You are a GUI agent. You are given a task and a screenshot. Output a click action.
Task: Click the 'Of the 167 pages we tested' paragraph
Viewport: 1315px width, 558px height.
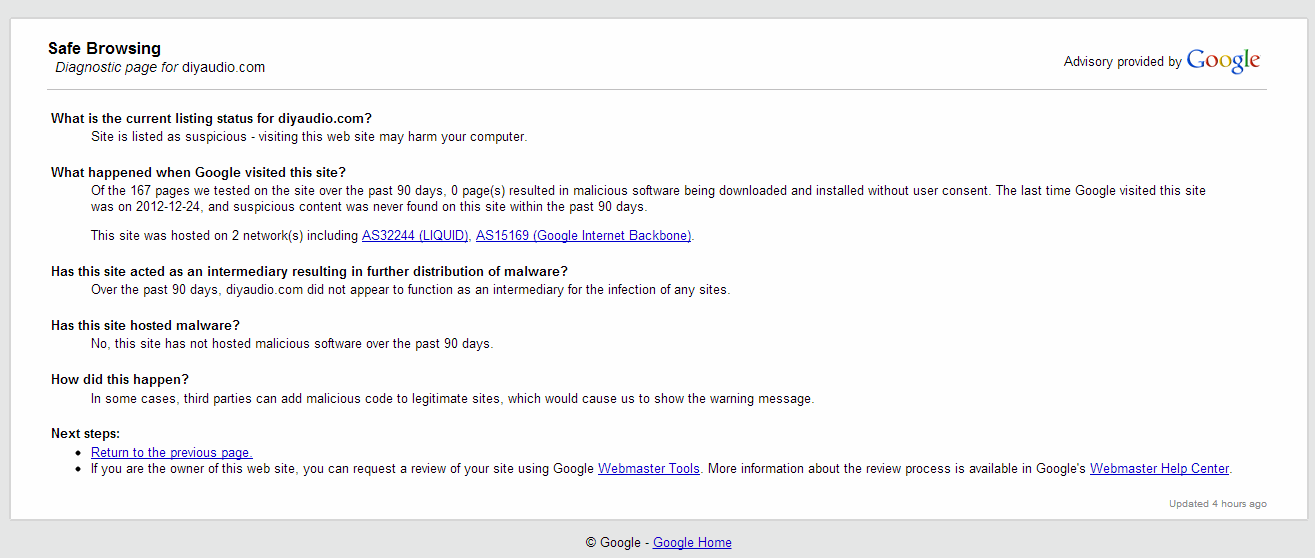coord(648,199)
